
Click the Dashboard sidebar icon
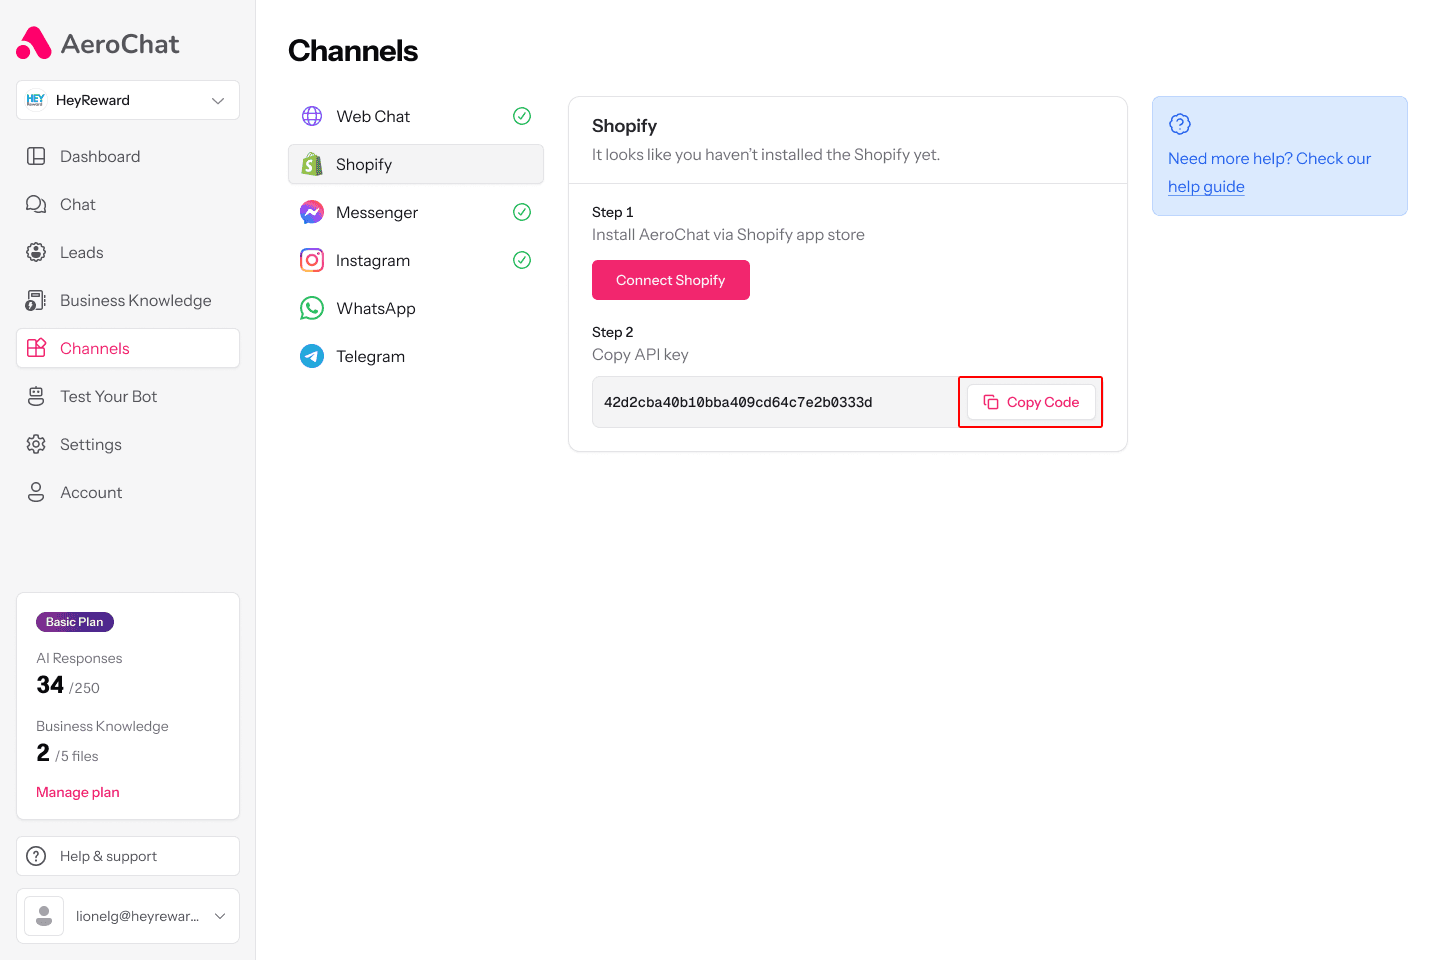36,156
